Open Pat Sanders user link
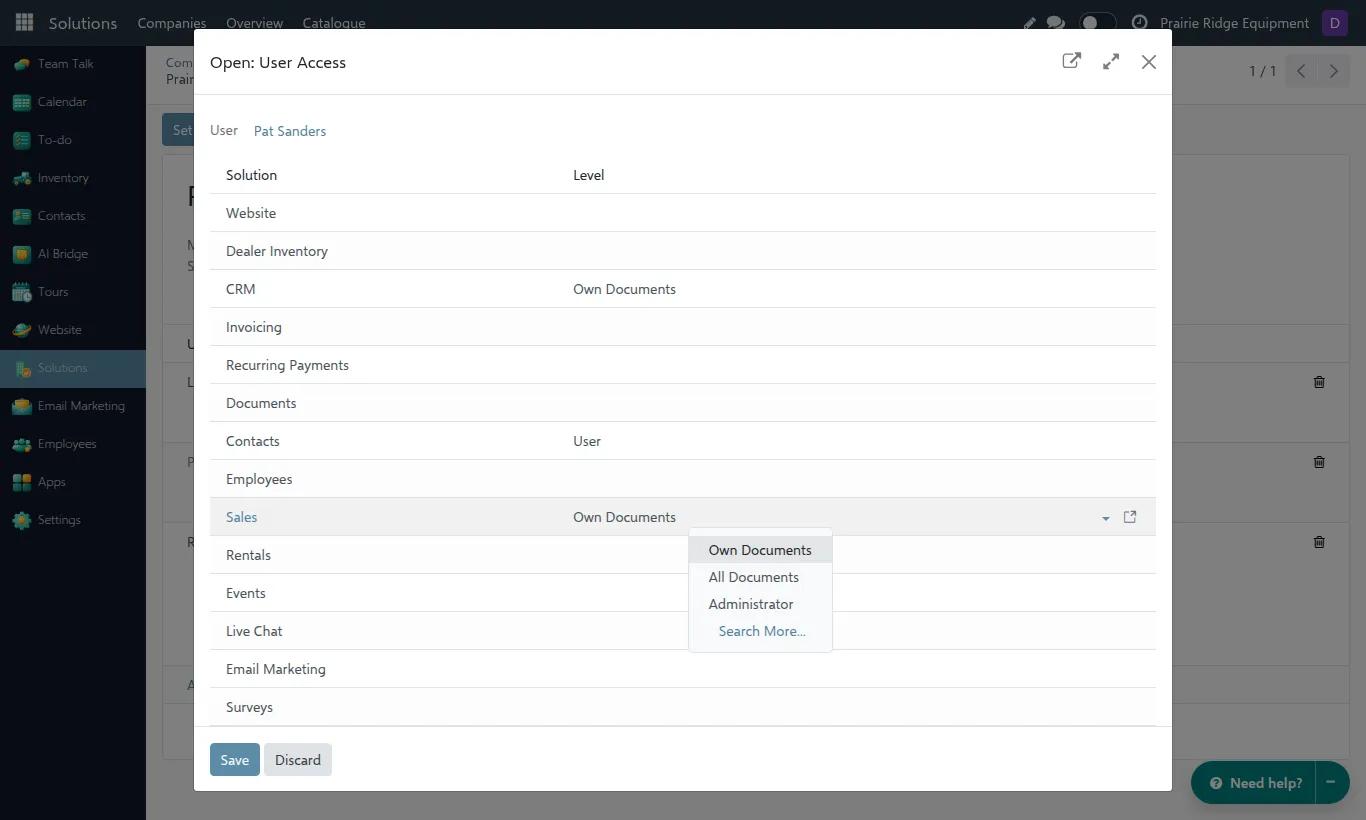 pos(290,131)
